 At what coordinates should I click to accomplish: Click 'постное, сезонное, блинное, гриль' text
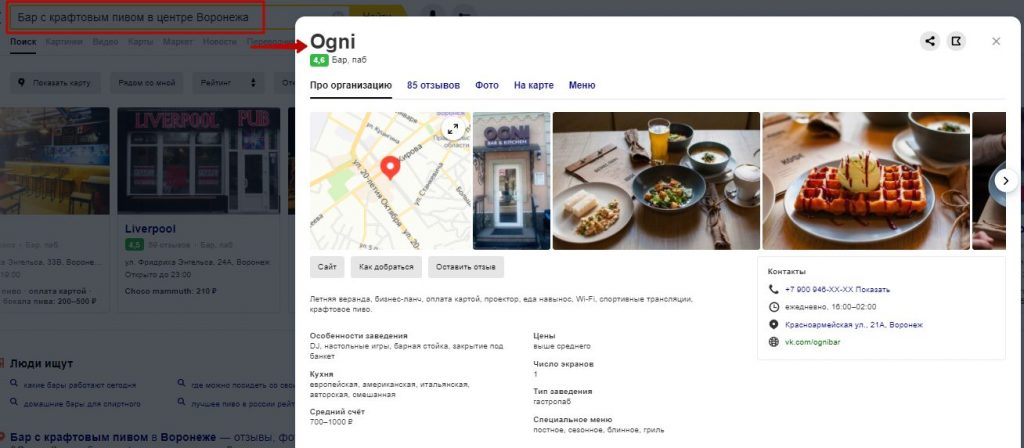[x=599, y=430]
